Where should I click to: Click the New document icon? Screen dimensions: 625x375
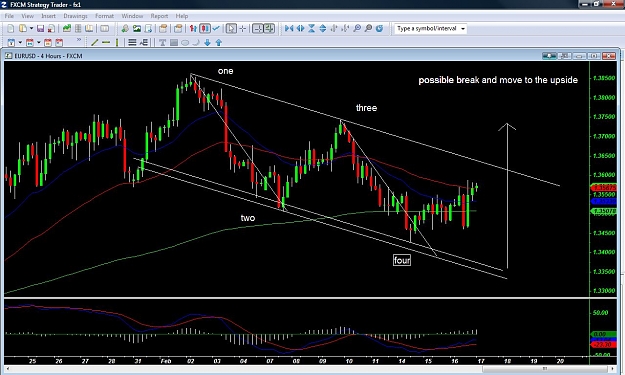(x=11, y=28)
